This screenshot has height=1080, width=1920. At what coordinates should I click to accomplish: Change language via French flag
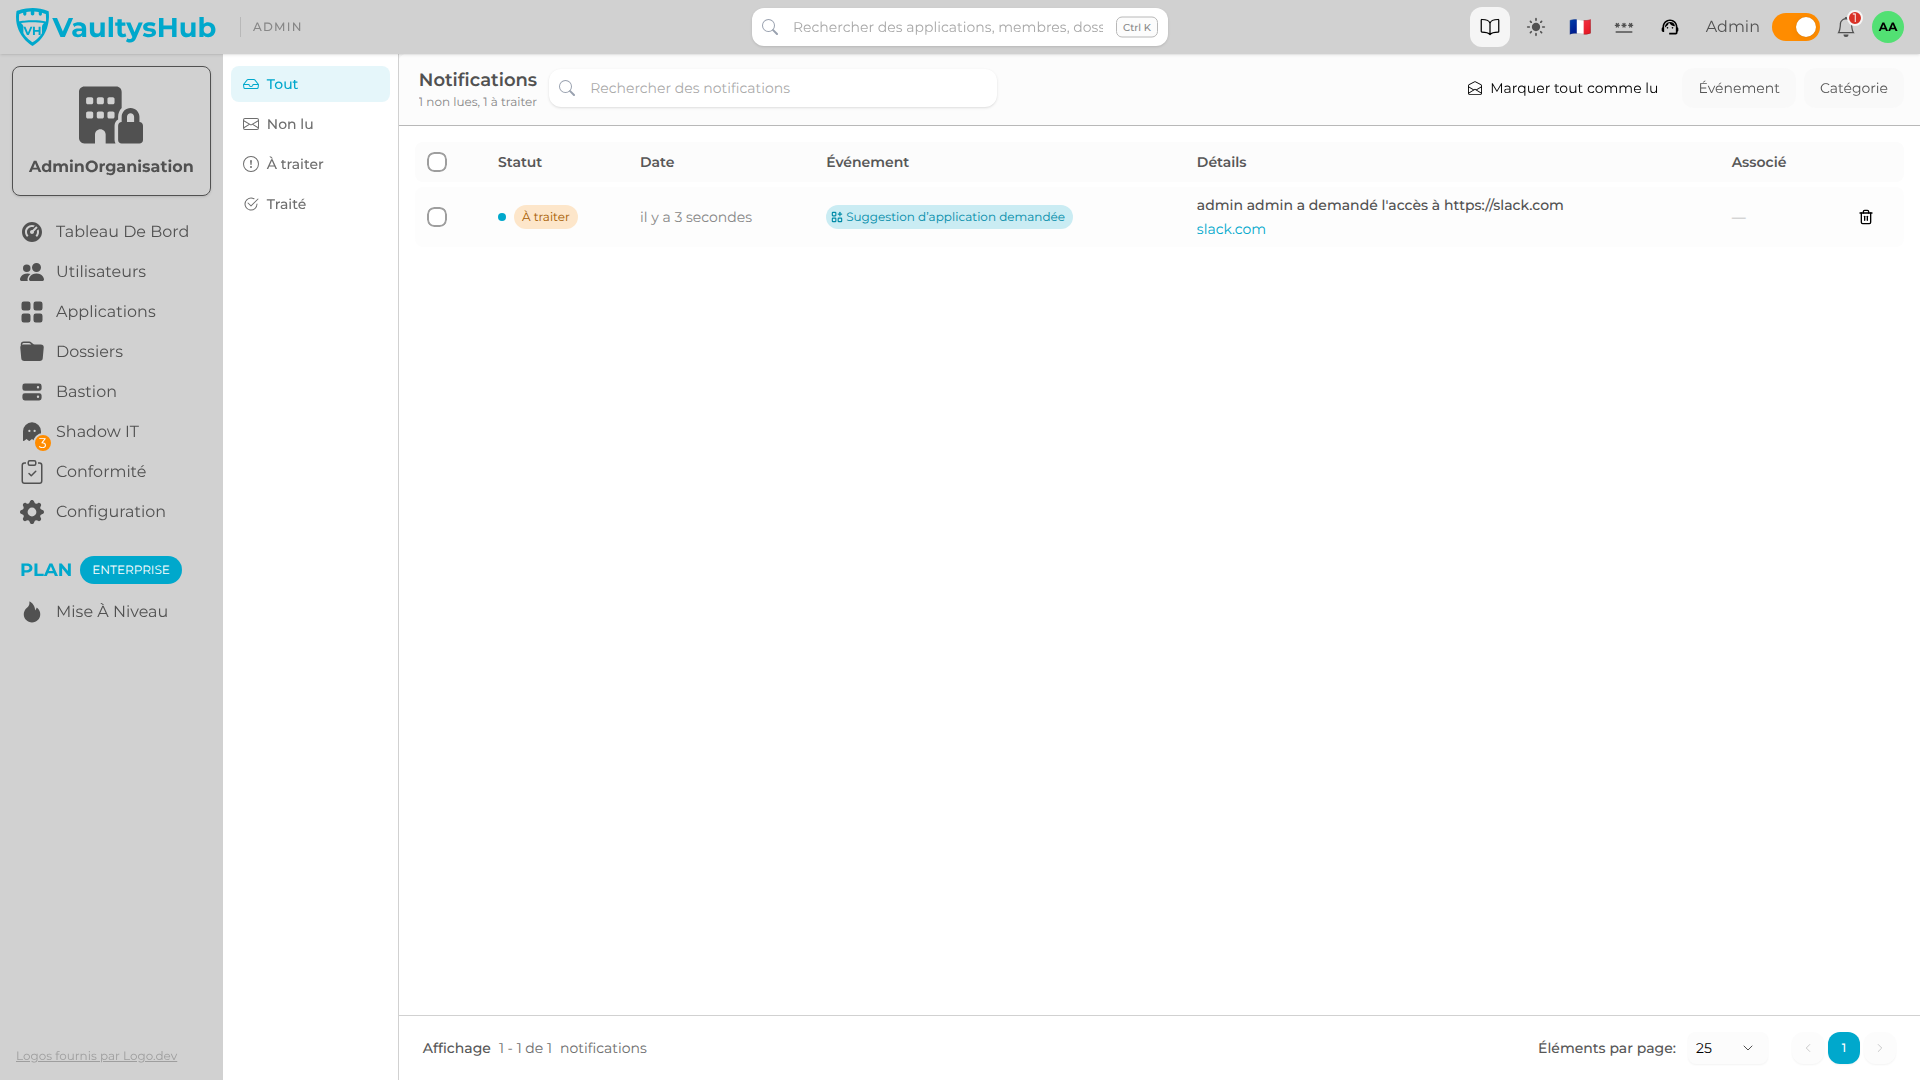coord(1580,27)
